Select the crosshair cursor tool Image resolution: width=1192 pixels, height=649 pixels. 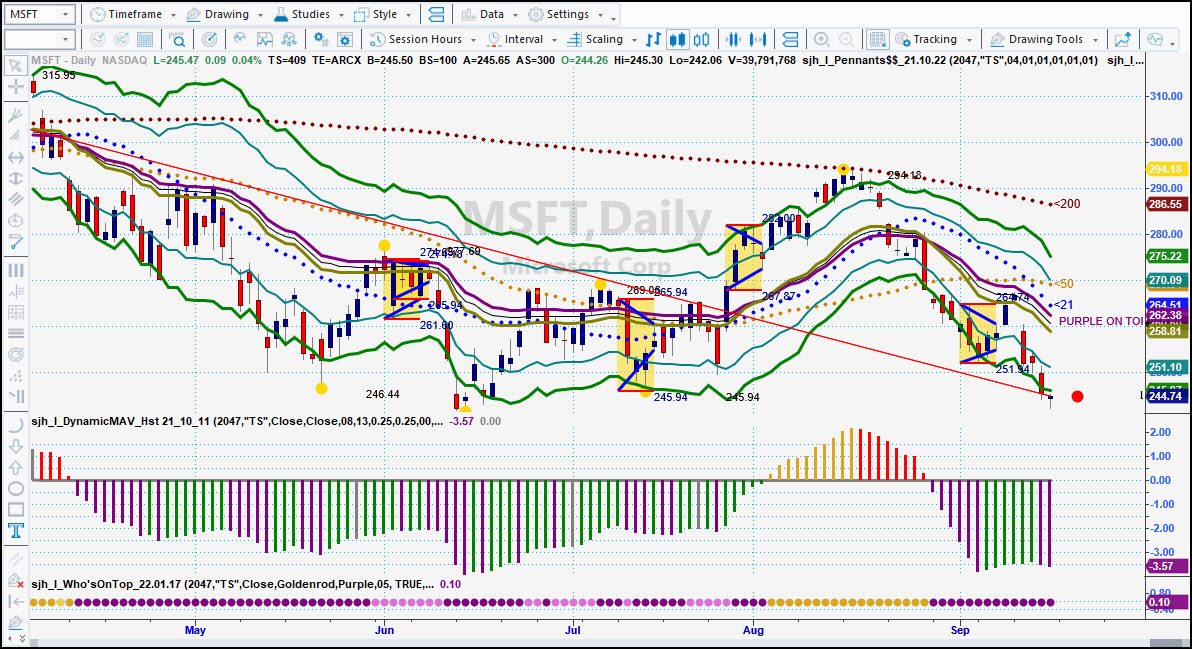(x=15, y=87)
